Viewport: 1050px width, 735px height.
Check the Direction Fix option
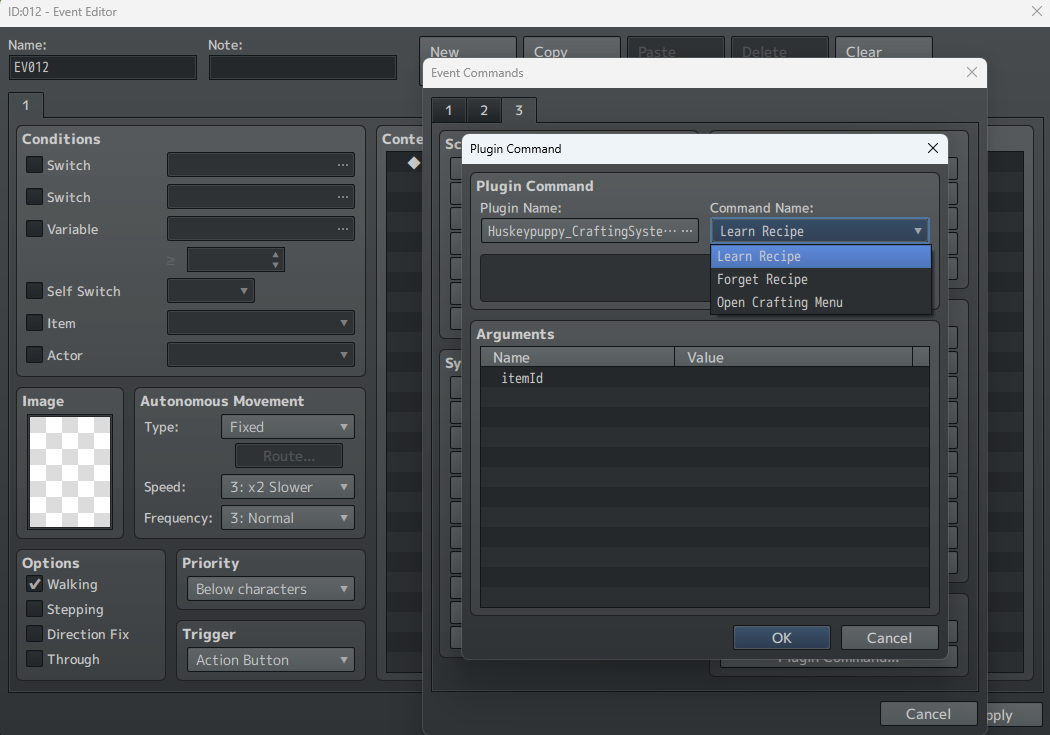[34, 634]
